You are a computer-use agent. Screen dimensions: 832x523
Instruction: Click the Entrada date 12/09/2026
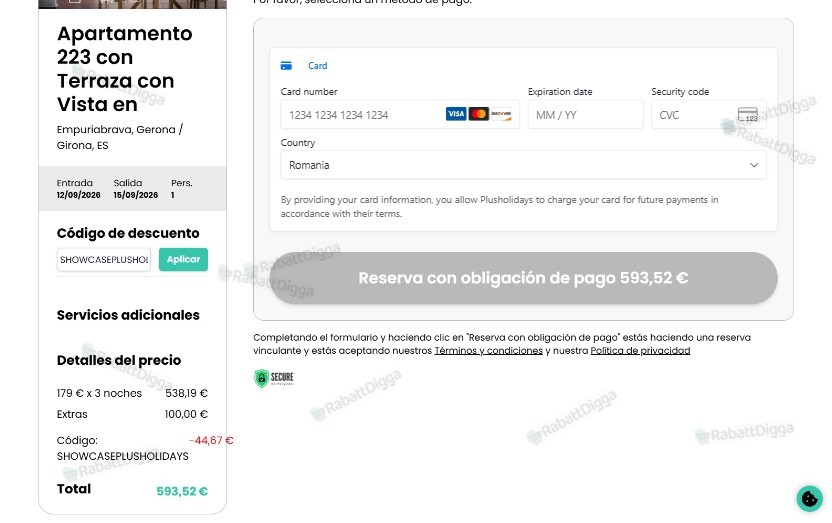coord(79,195)
